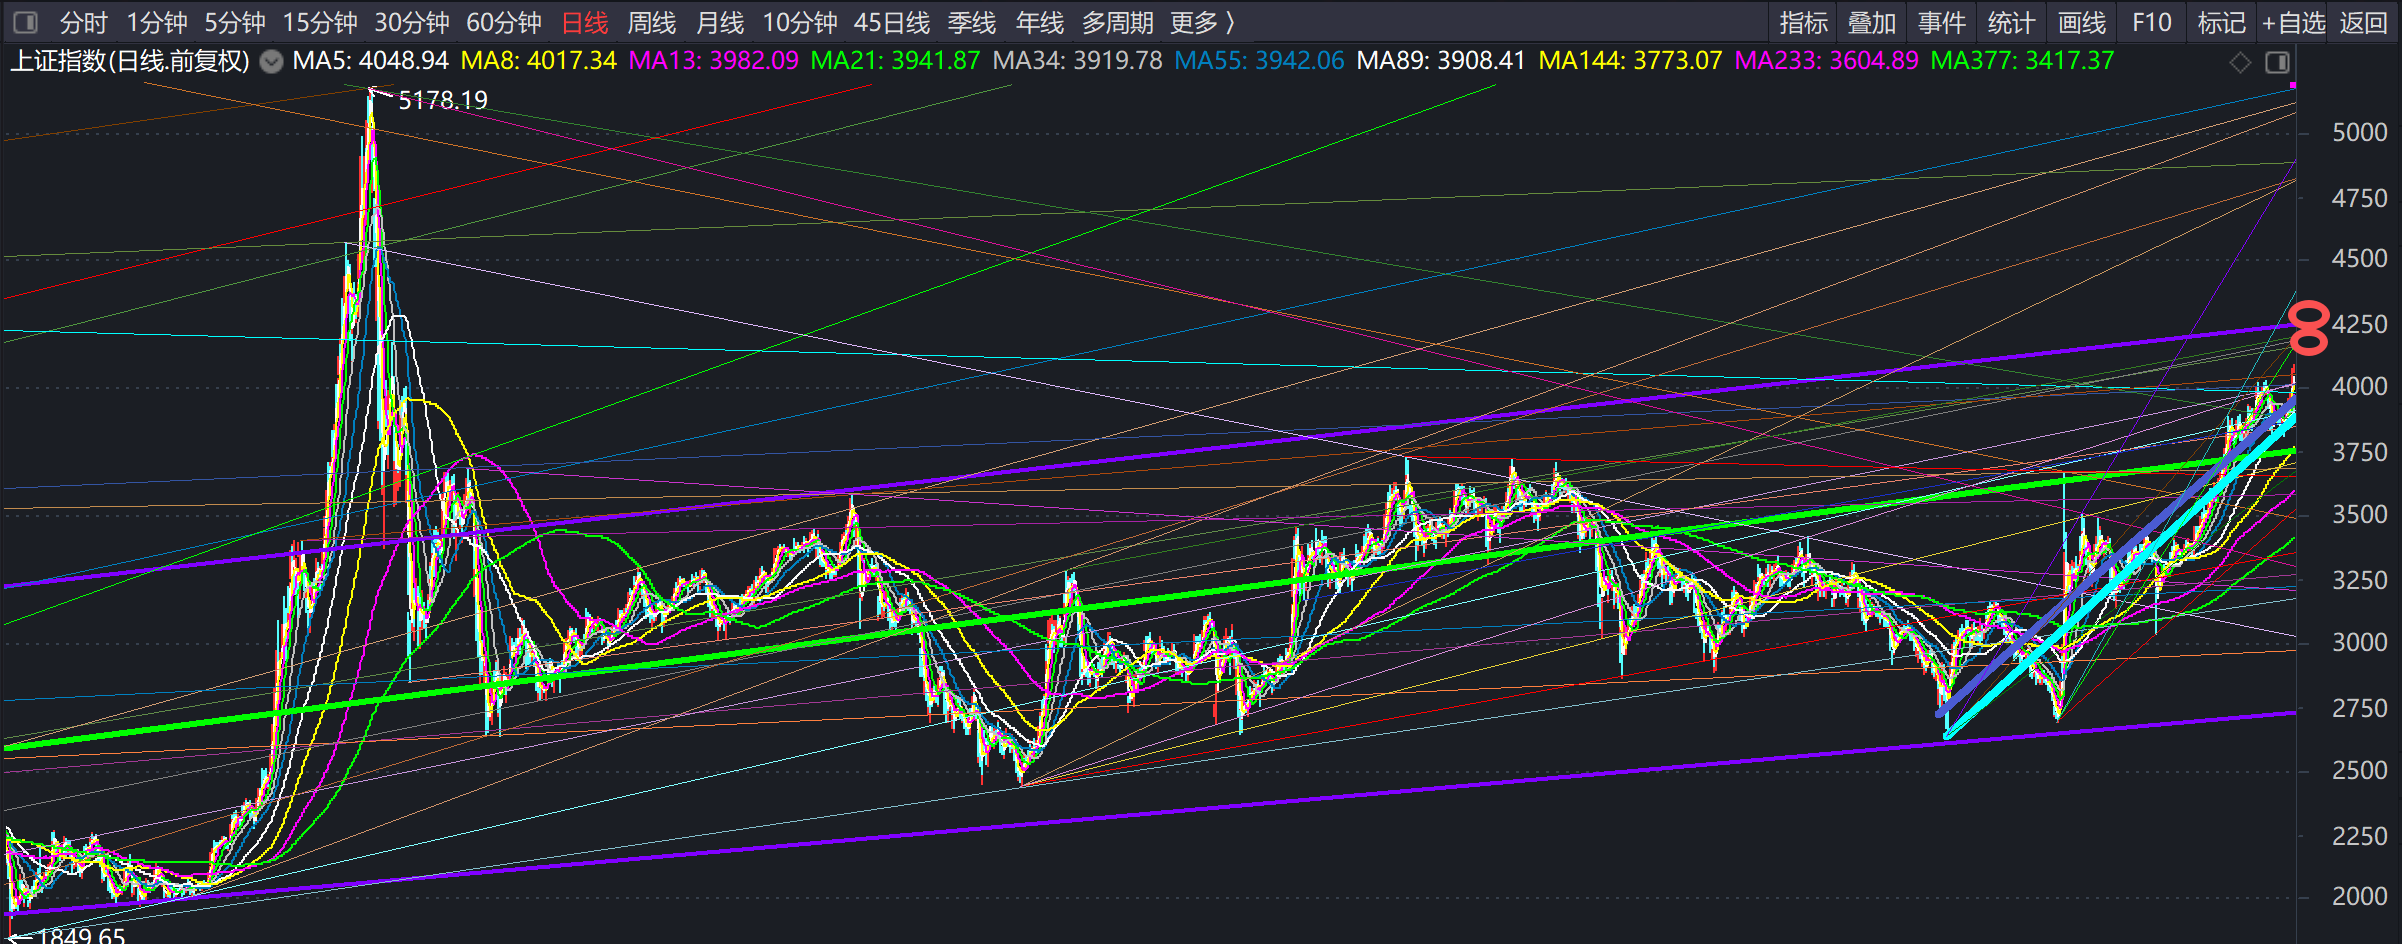Switch to the 月线 monthly chart

point(719,22)
